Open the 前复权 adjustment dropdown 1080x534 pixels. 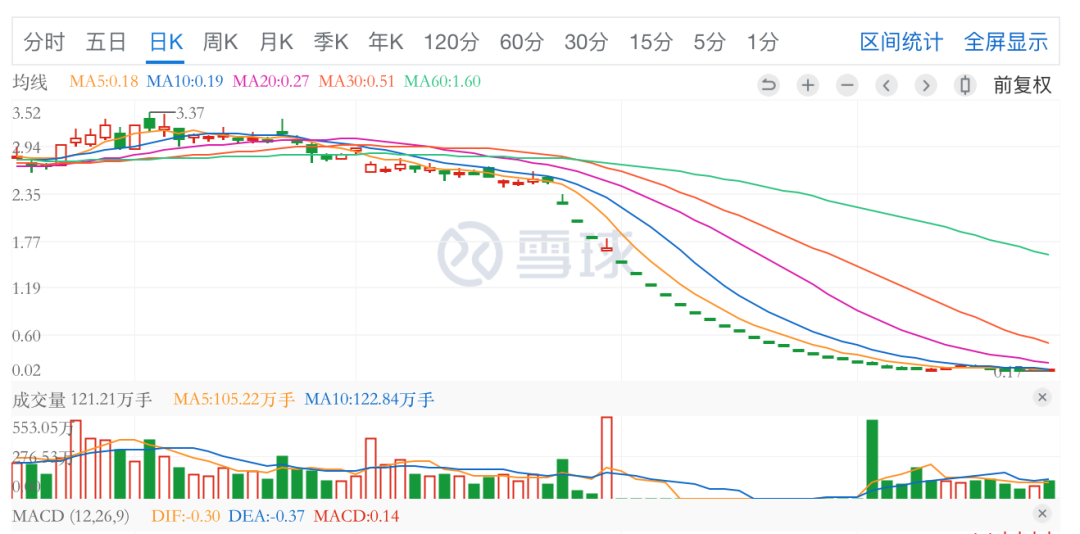(1022, 85)
